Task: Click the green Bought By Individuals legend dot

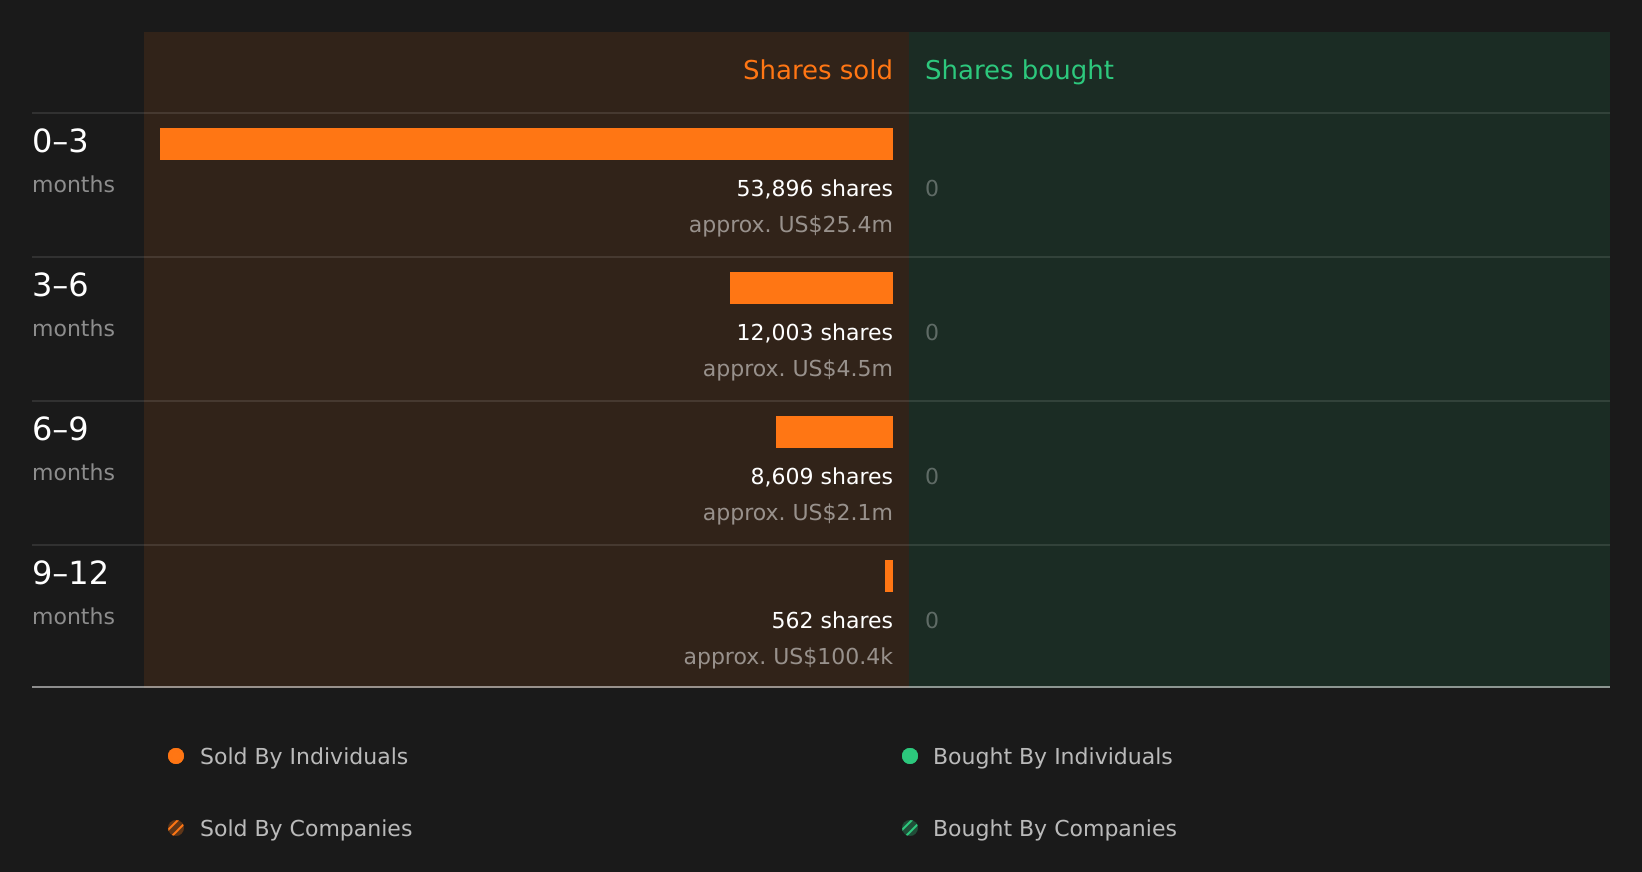Action: 910,756
